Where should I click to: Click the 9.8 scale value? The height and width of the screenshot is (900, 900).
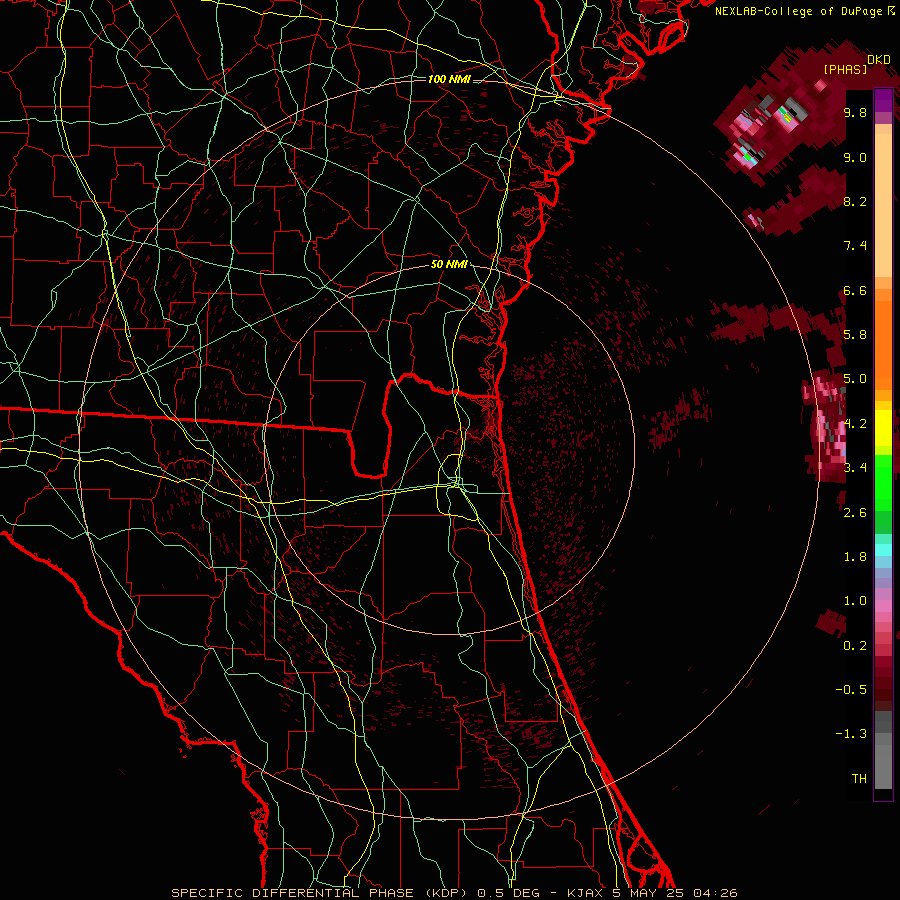coord(855,112)
